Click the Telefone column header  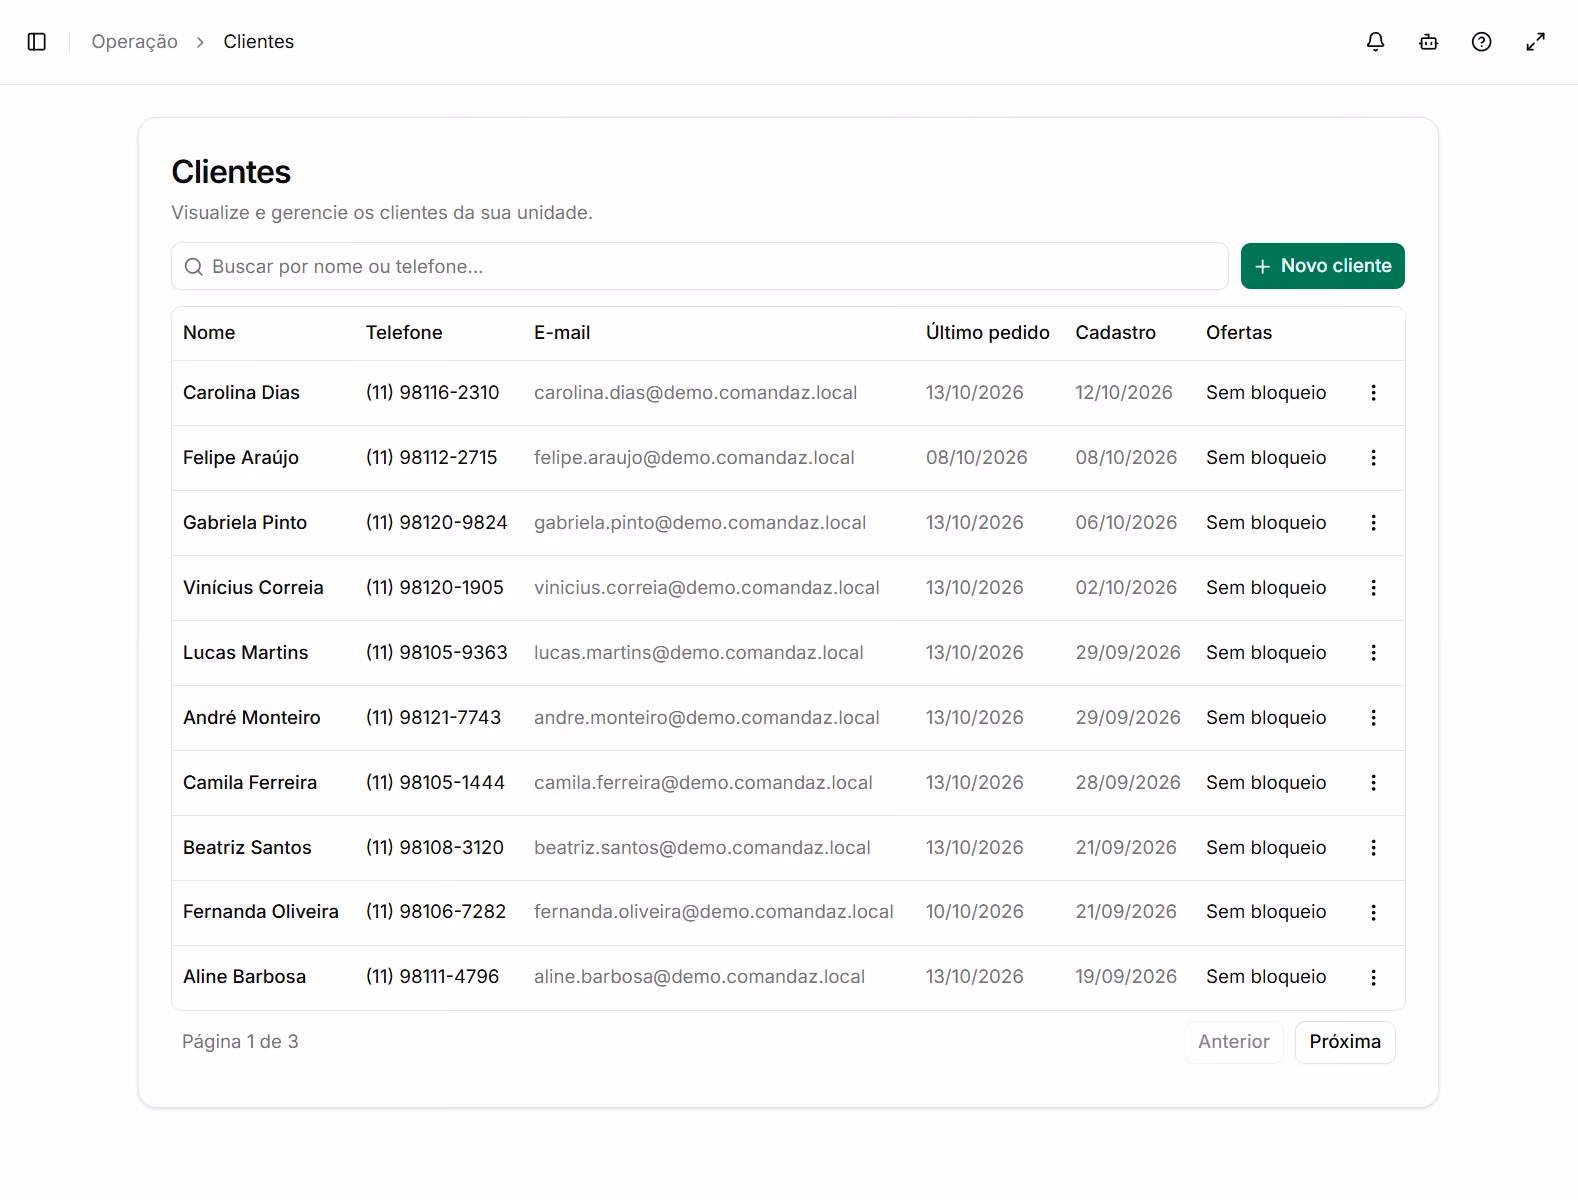coord(404,333)
